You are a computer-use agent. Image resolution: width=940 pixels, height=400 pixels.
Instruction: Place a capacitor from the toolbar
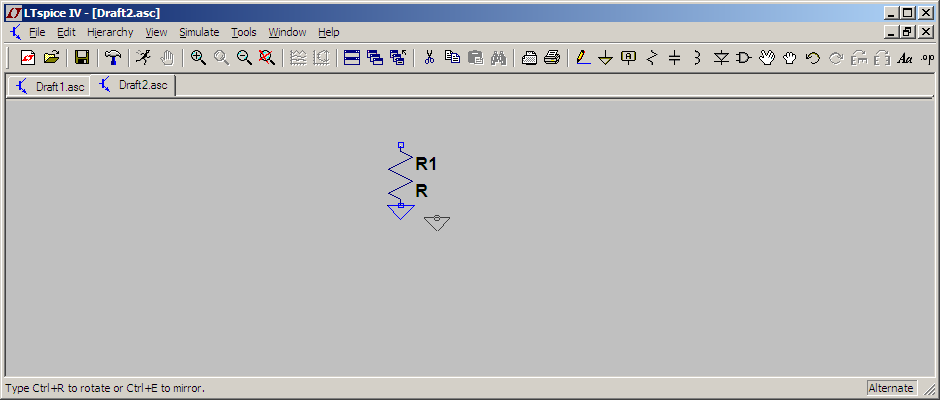tap(674, 58)
